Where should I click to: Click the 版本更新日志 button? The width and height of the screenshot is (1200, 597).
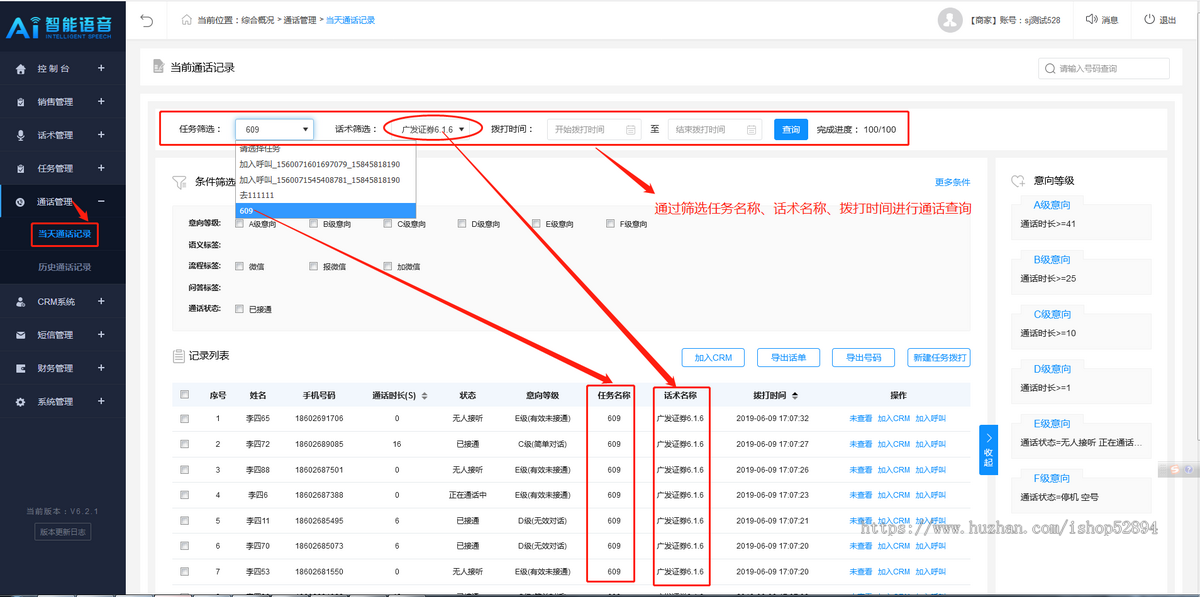[x=63, y=532]
